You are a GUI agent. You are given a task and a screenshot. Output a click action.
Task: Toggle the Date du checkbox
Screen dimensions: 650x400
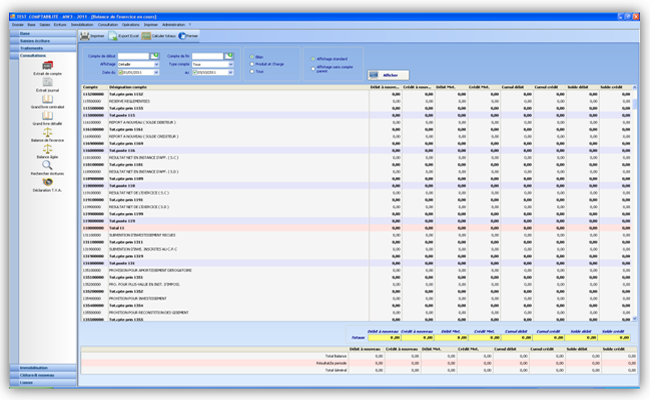(x=121, y=72)
